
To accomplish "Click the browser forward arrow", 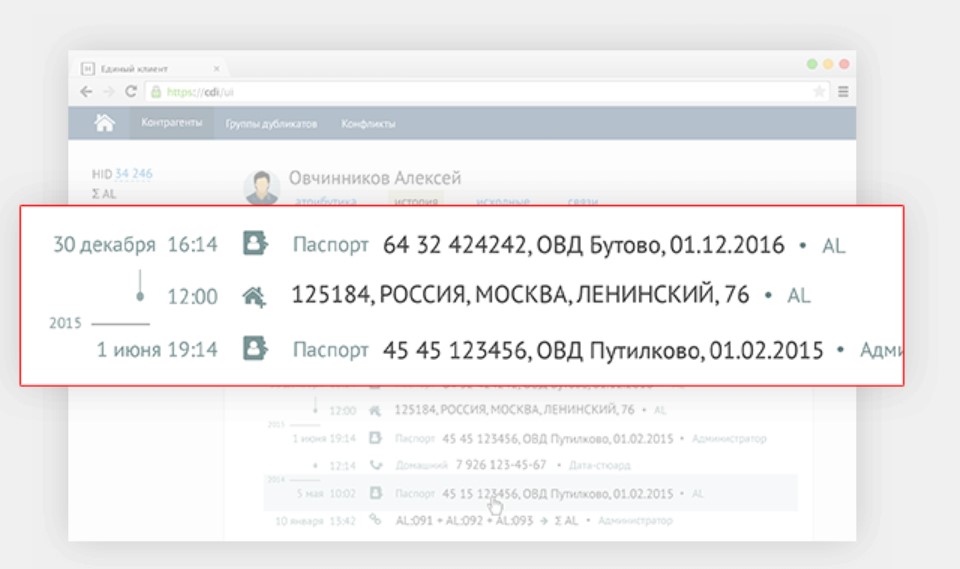I will click(109, 92).
